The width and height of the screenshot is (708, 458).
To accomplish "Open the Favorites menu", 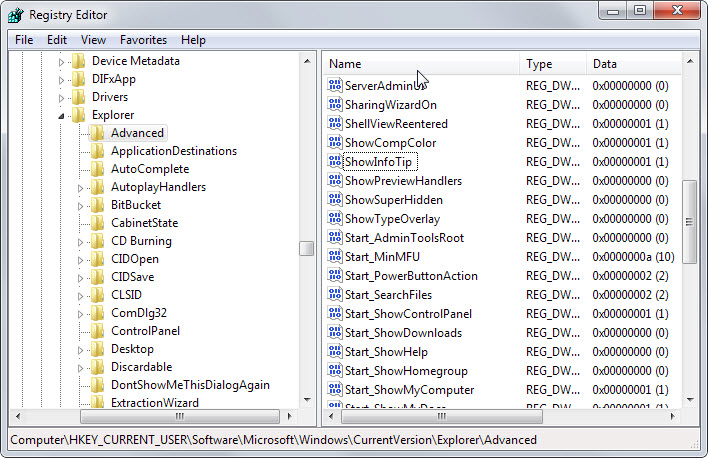I will [143, 40].
